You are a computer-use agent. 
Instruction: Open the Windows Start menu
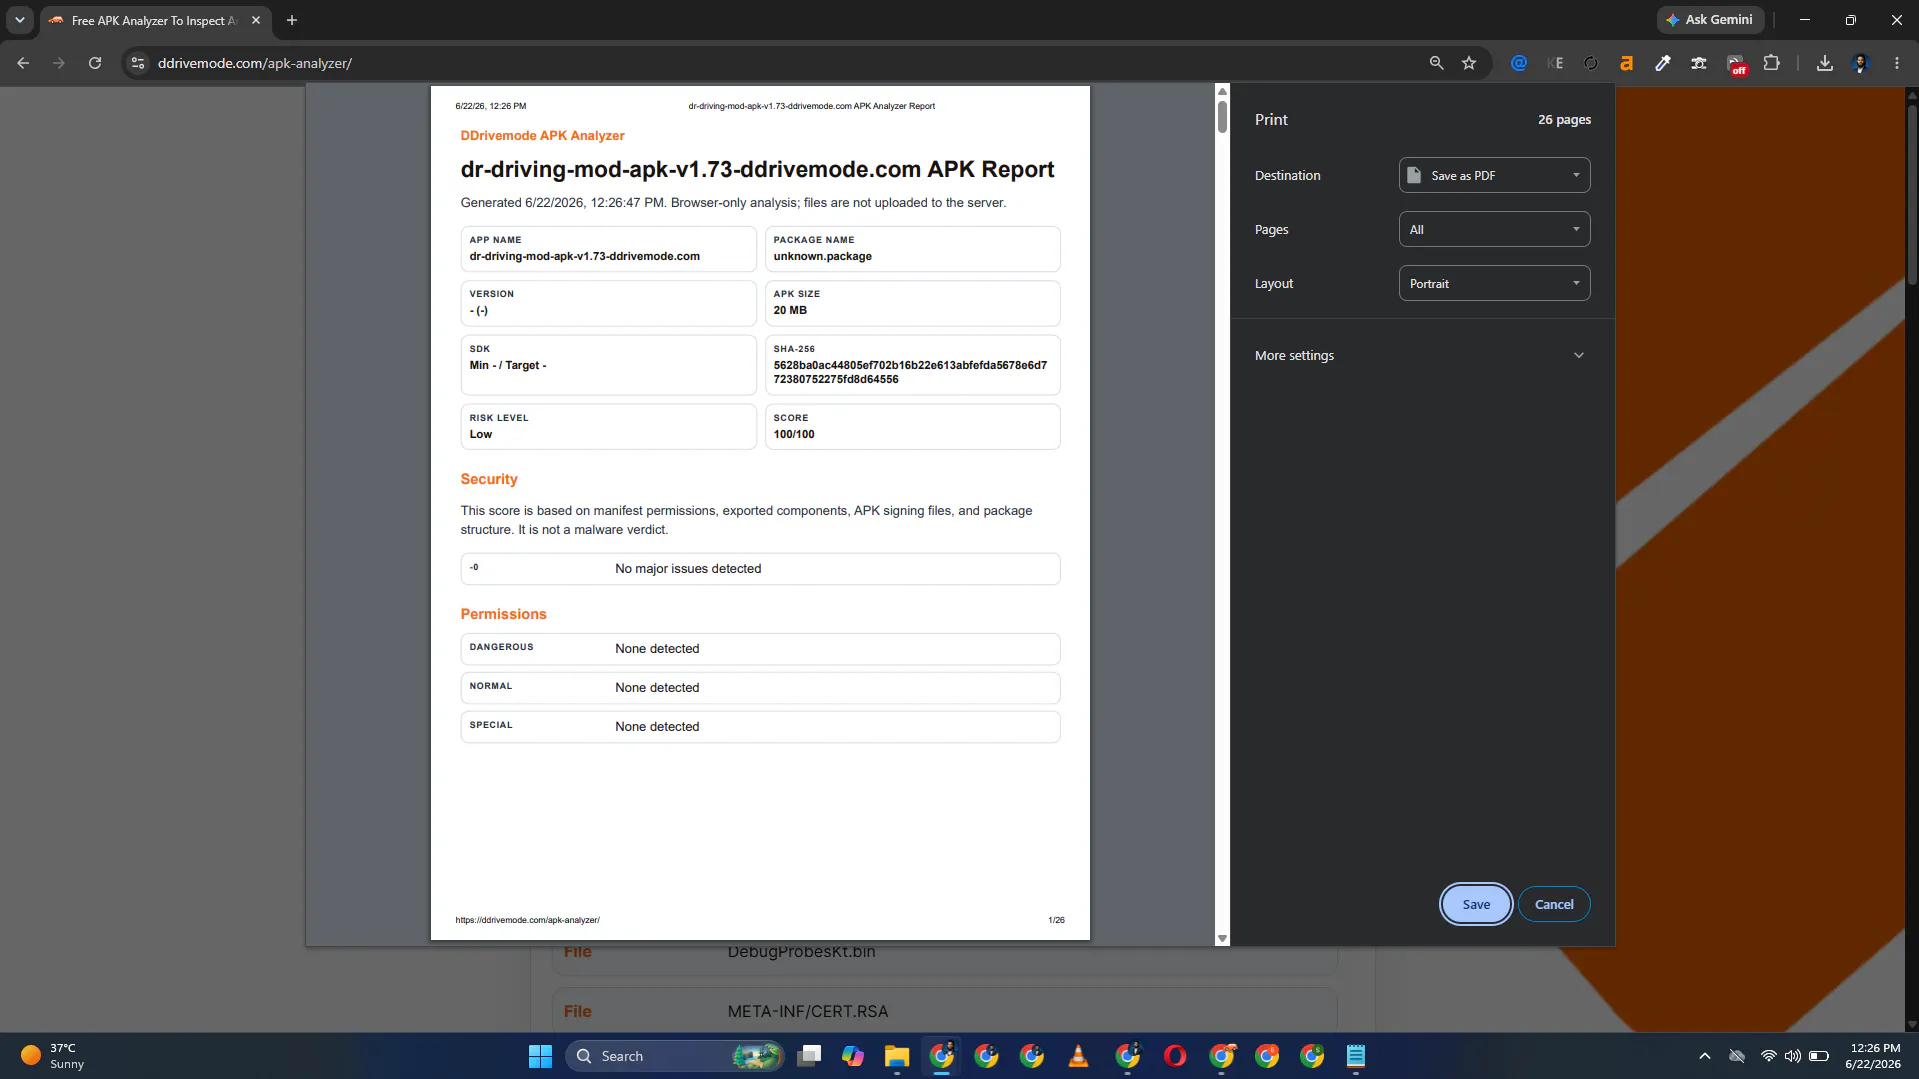pos(540,1056)
